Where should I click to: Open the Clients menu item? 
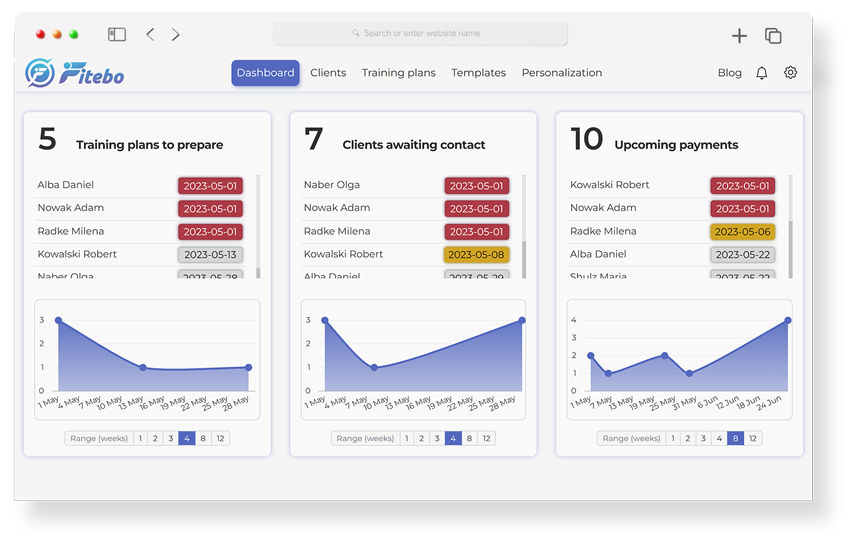[328, 73]
